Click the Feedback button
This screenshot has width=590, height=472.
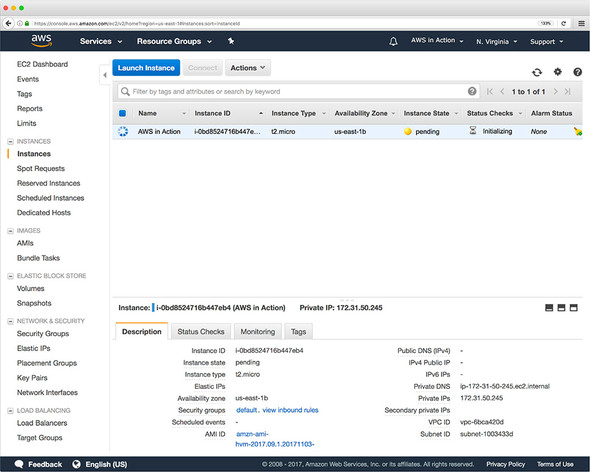pyautogui.click(x=38, y=464)
